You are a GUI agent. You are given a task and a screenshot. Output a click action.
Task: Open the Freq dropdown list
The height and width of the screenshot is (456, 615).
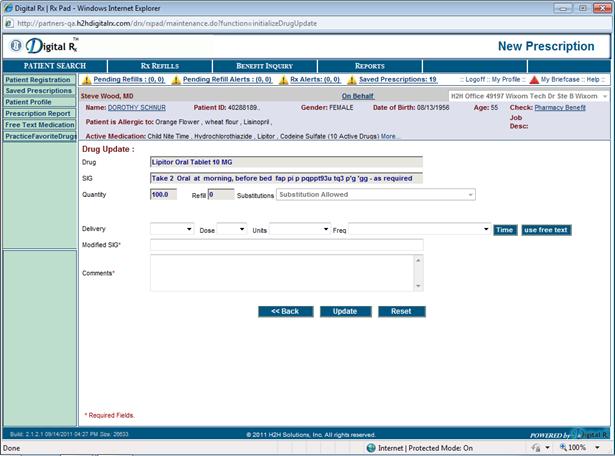(418, 229)
